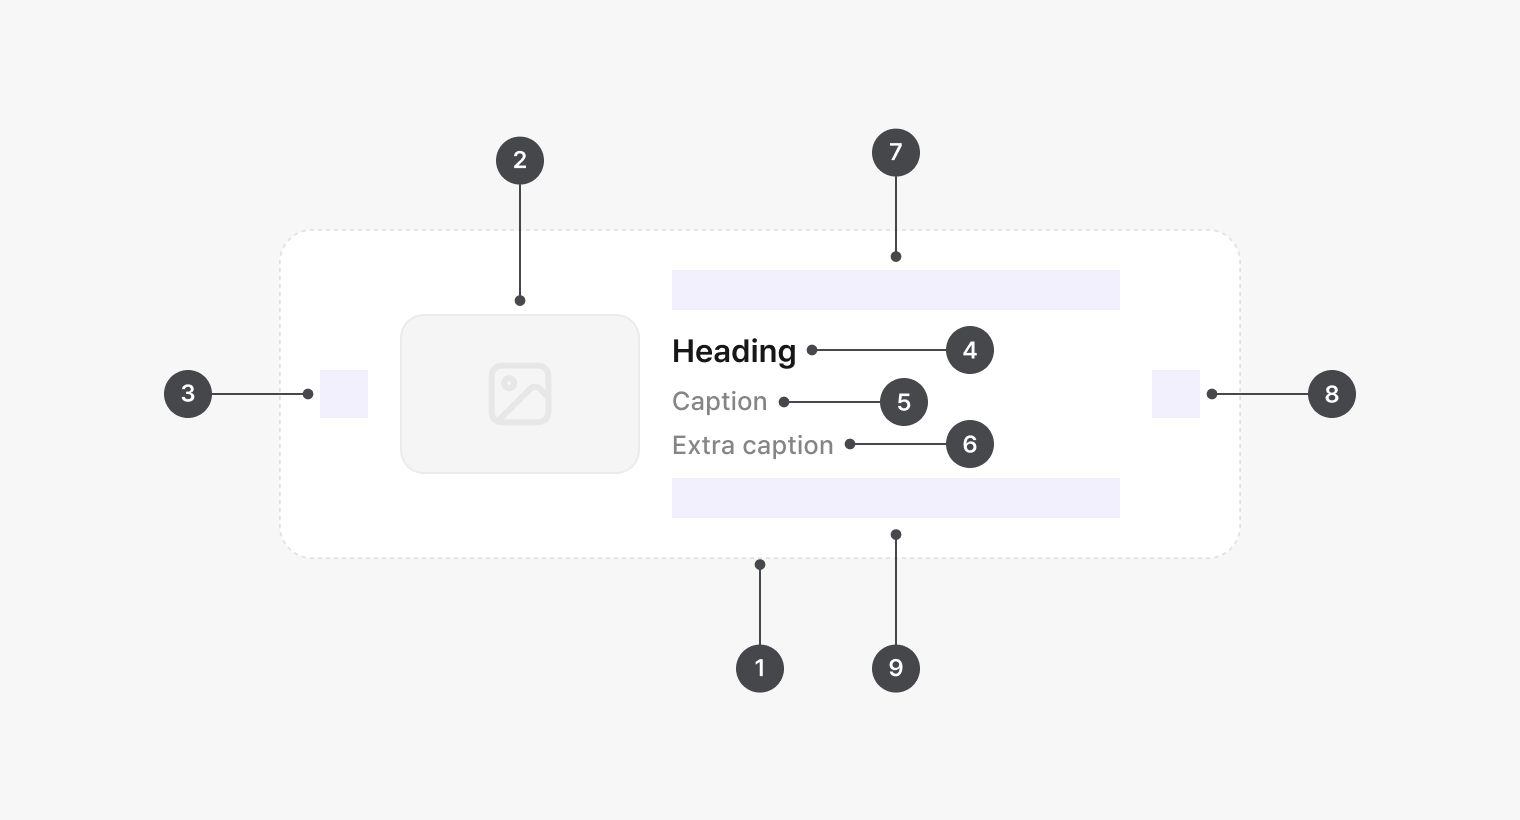Image resolution: width=1520 pixels, height=820 pixels.
Task: Click the number 9 annotation badge
Action: 896,668
